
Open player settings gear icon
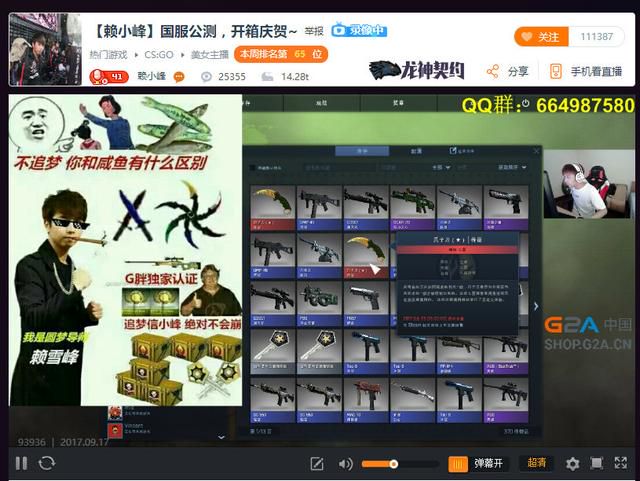coord(572,464)
